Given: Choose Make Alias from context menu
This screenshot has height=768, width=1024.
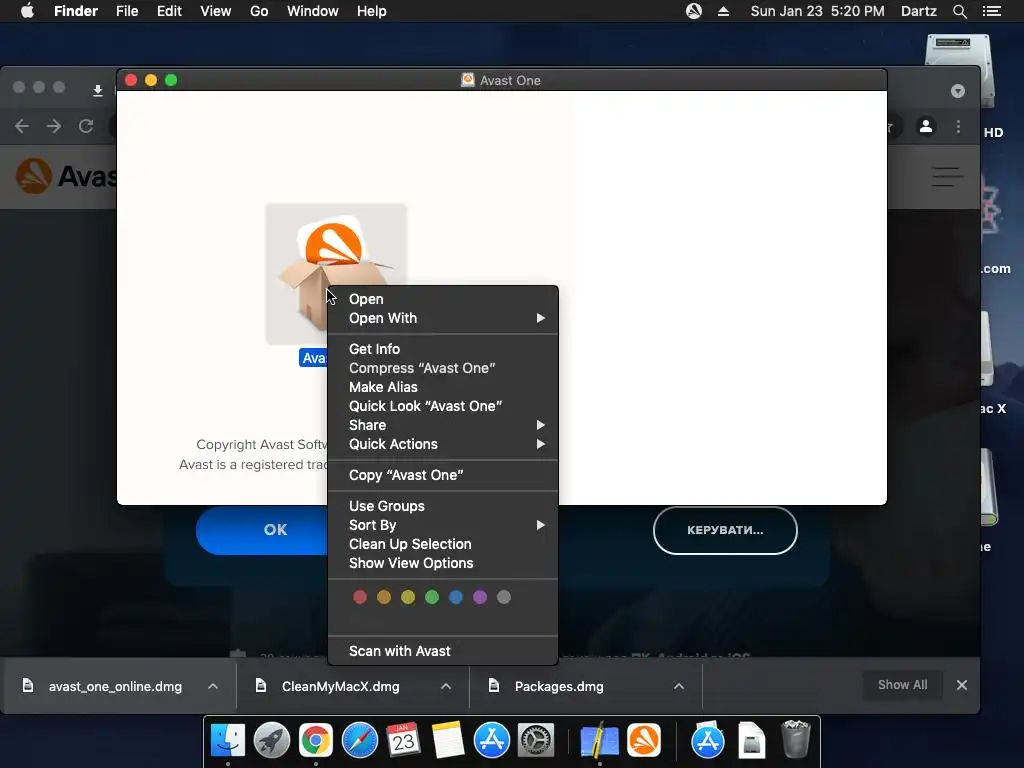Looking at the screenshot, I should (443, 387).
